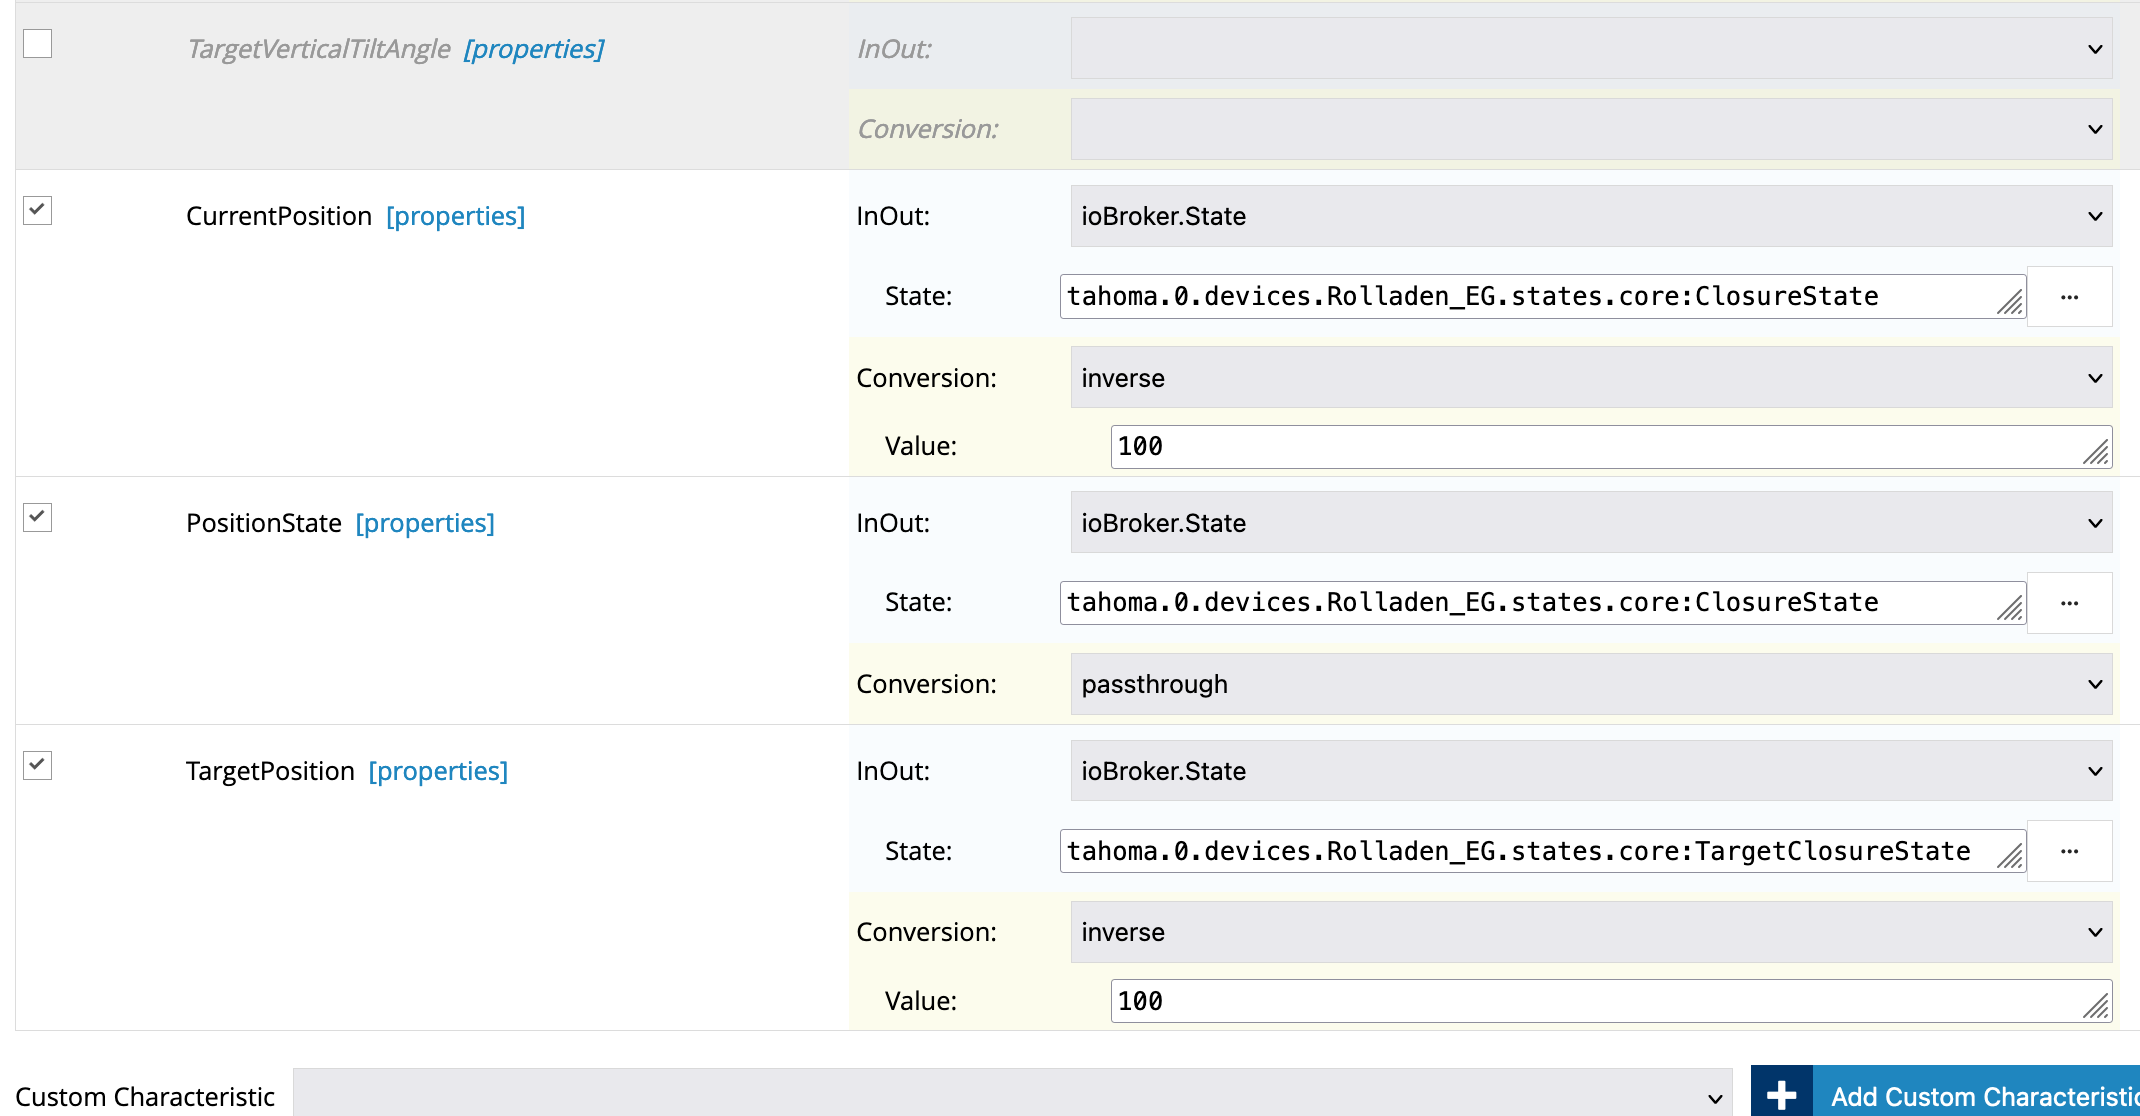2140x1116 pixels.
Task: Click the TargetClosureState state text field
Action: pyautogui.click(x=1530, y=851)
